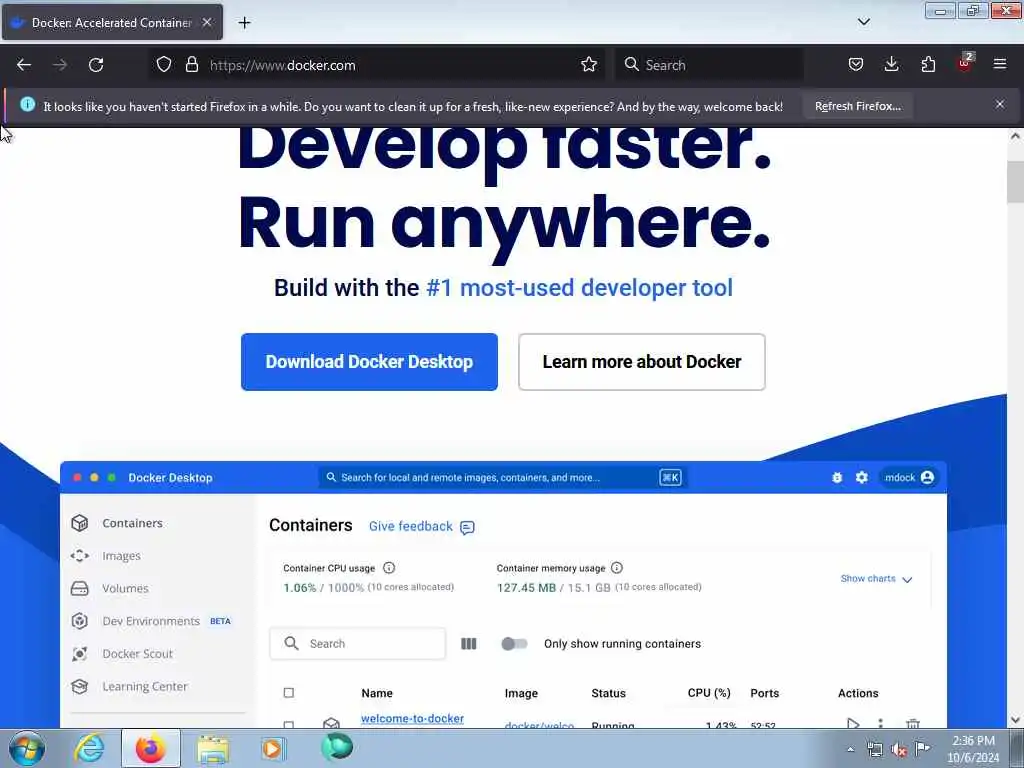
Task: Open the list all tabs dropdown arrow
Action: point(864,22)
